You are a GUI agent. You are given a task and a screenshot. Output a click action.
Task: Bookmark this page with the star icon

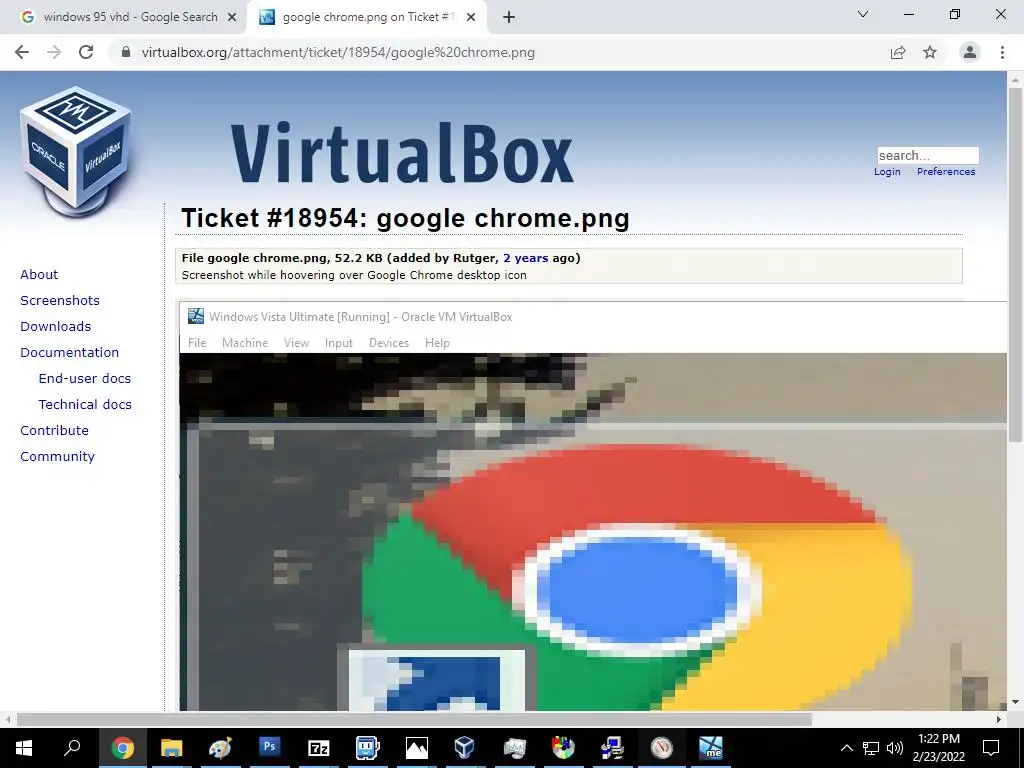(930, 52)
